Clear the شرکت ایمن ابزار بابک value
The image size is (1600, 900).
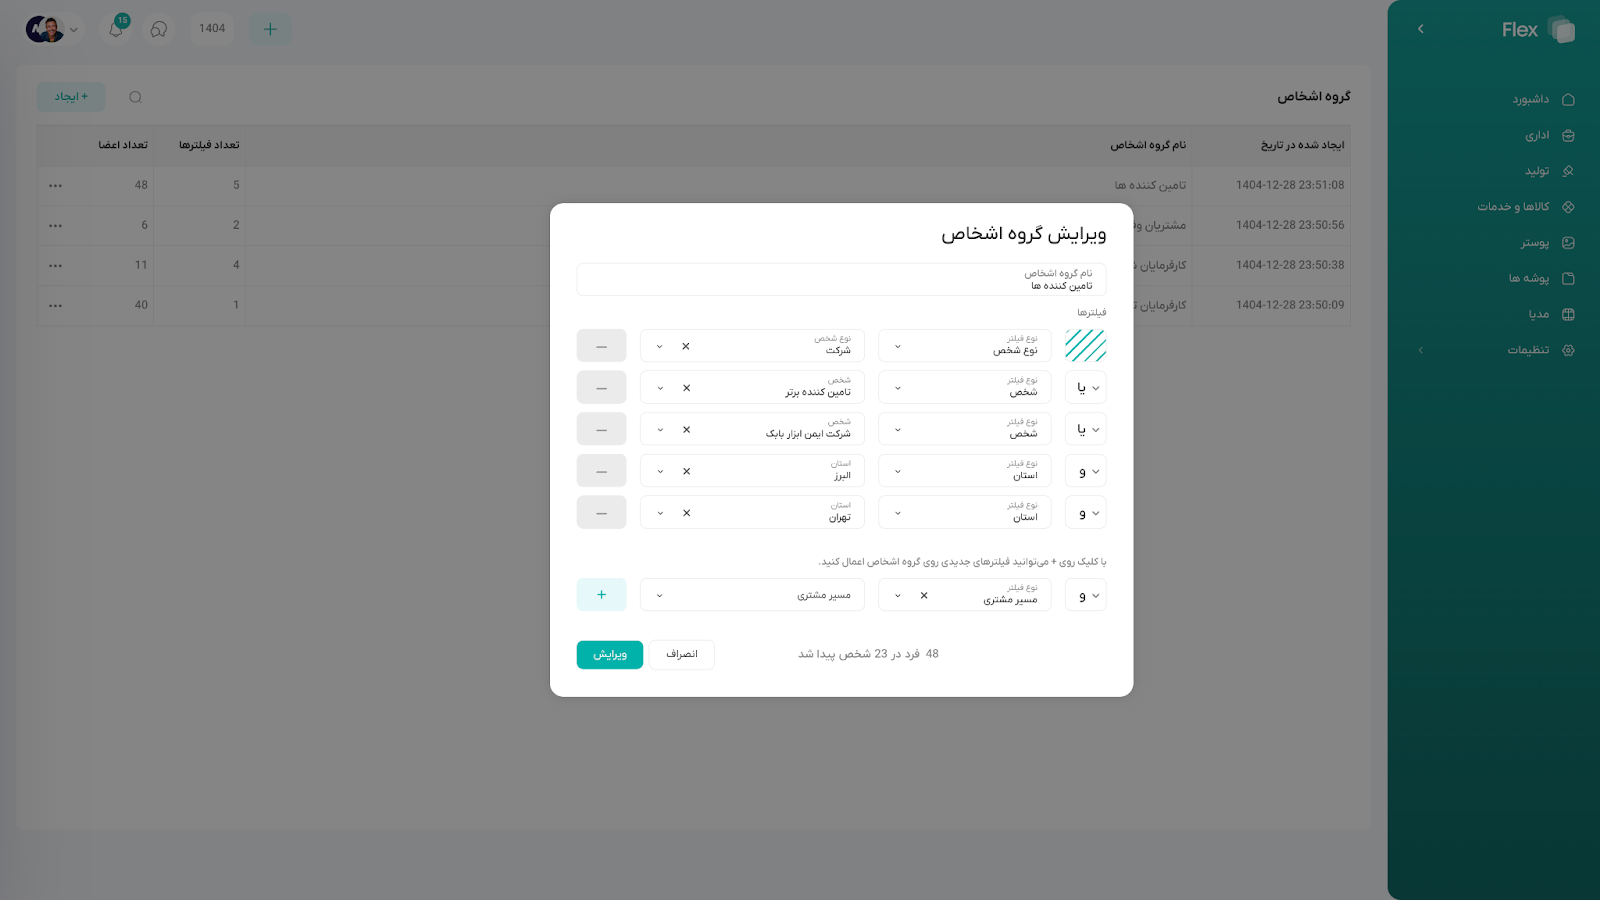pos(686,430)
